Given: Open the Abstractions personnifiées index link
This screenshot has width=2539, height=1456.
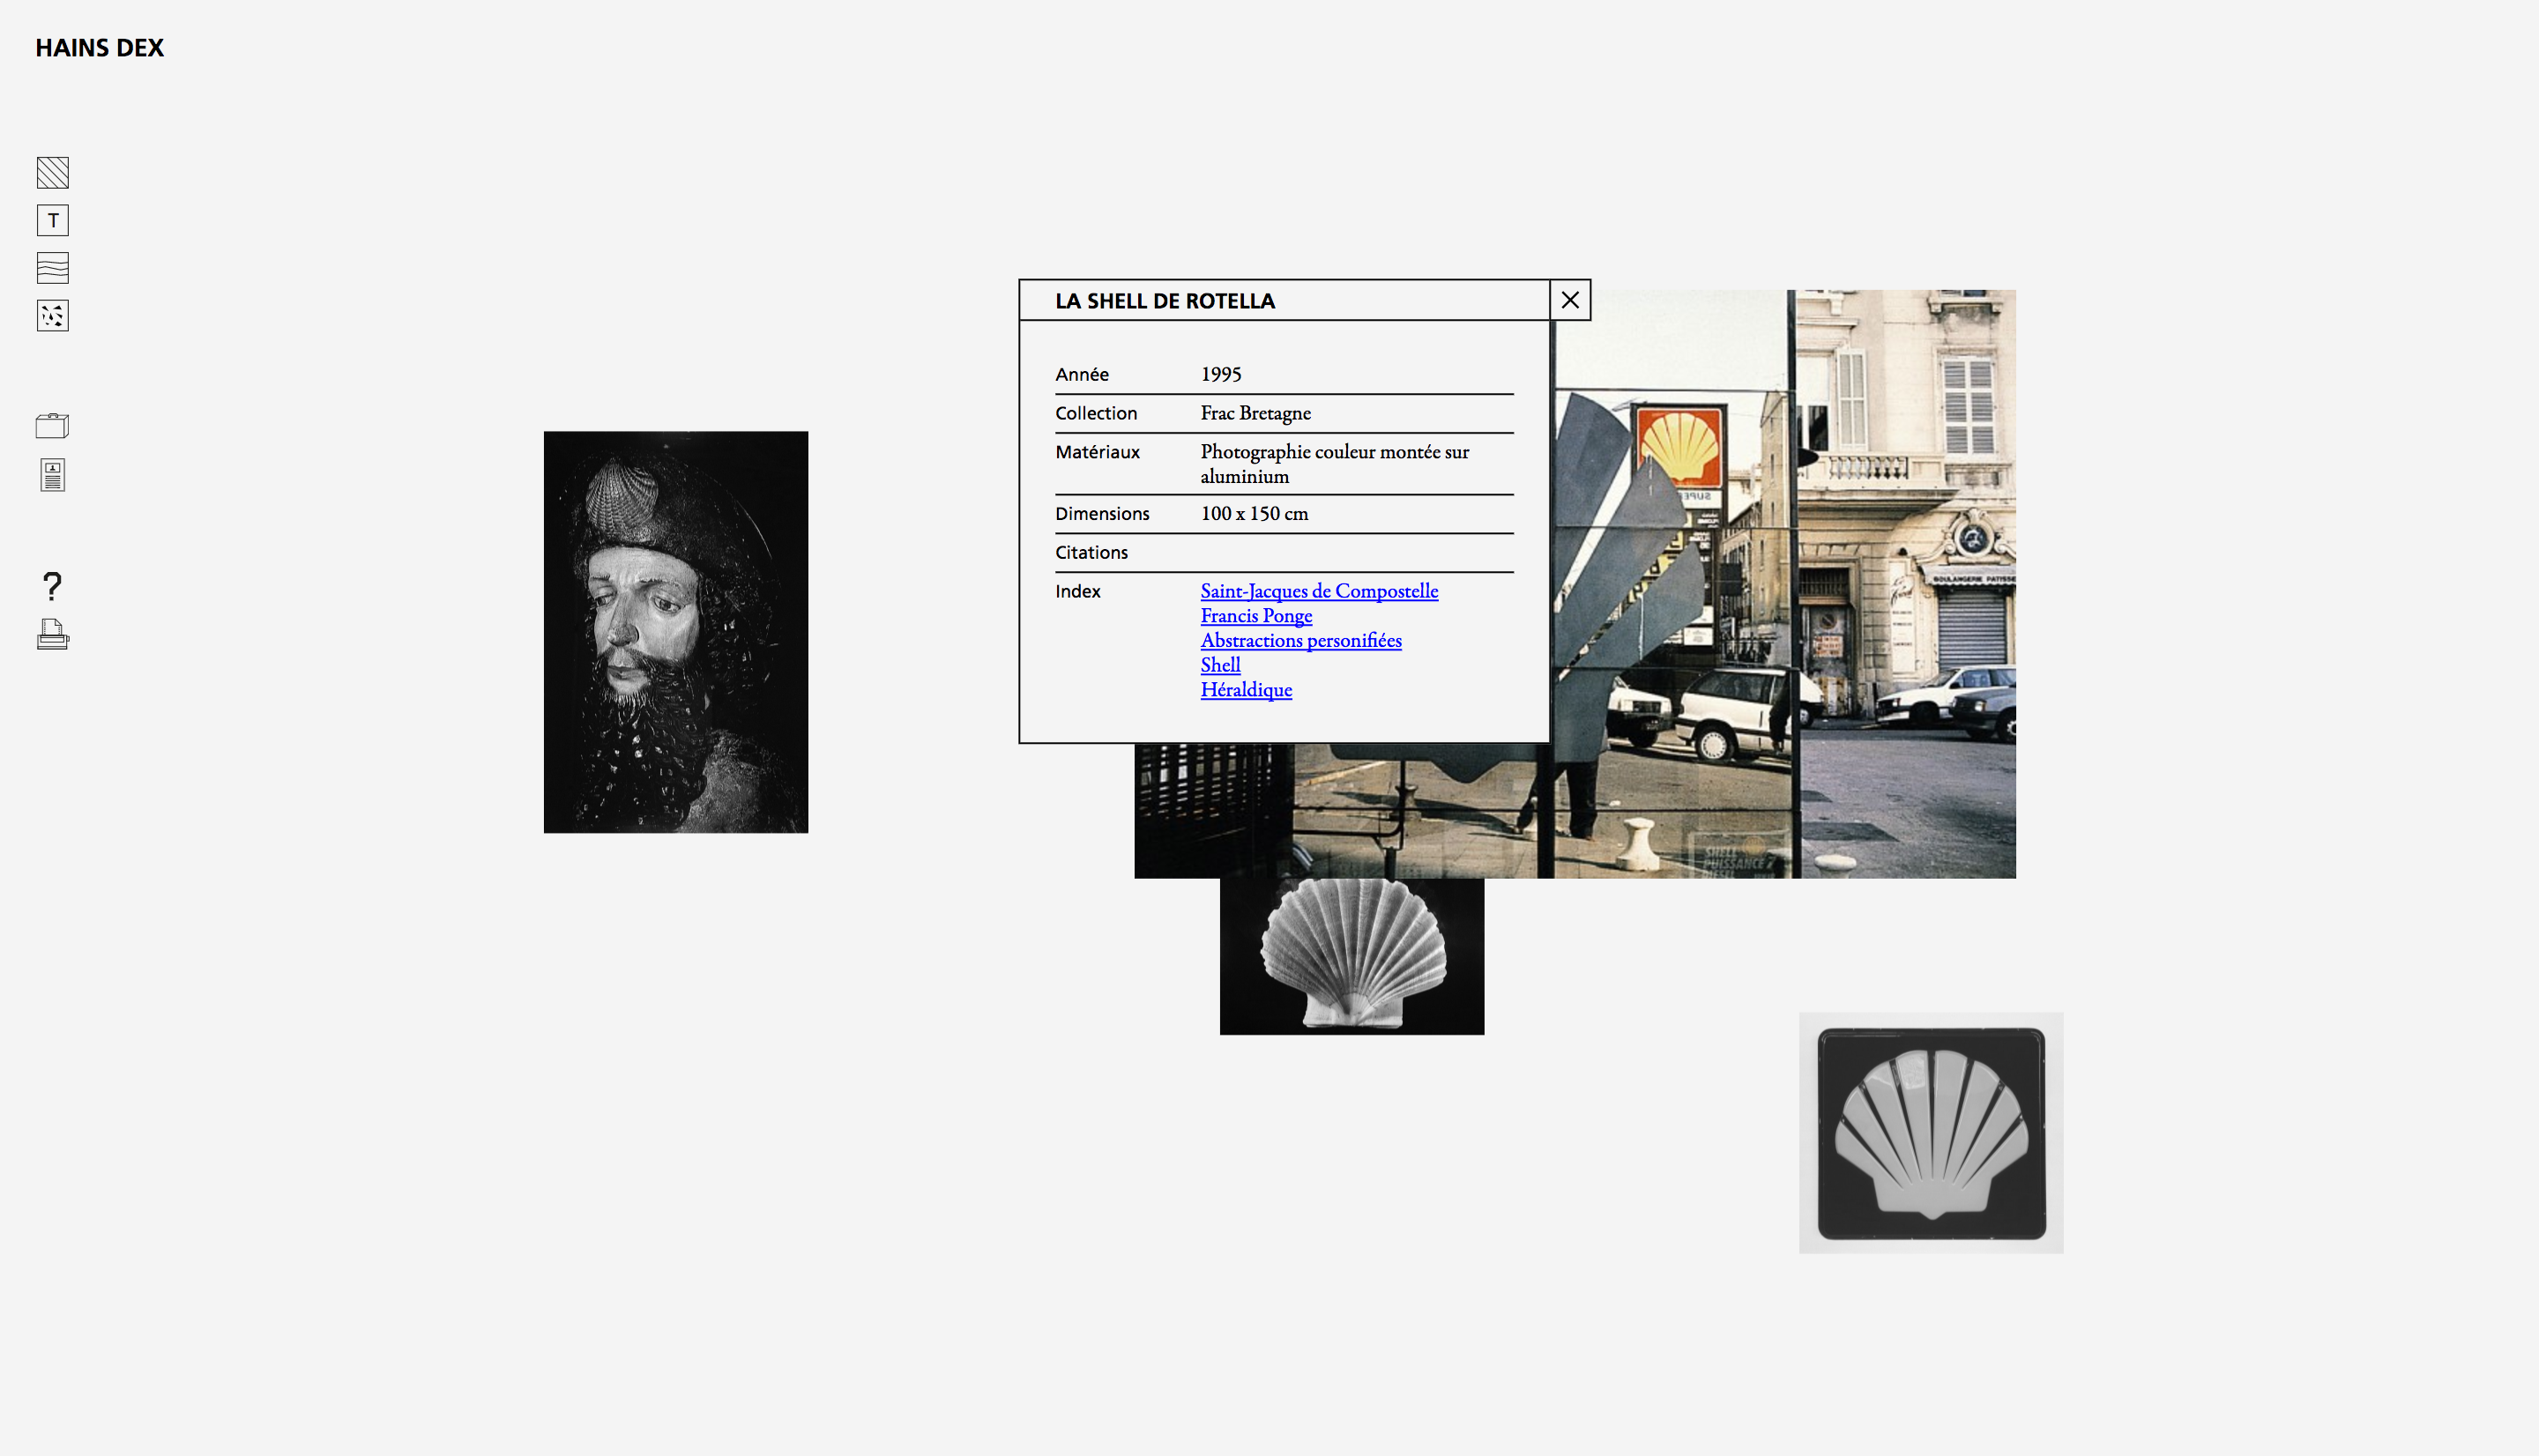Looking at the screenshot, I should click(1301, 641).
